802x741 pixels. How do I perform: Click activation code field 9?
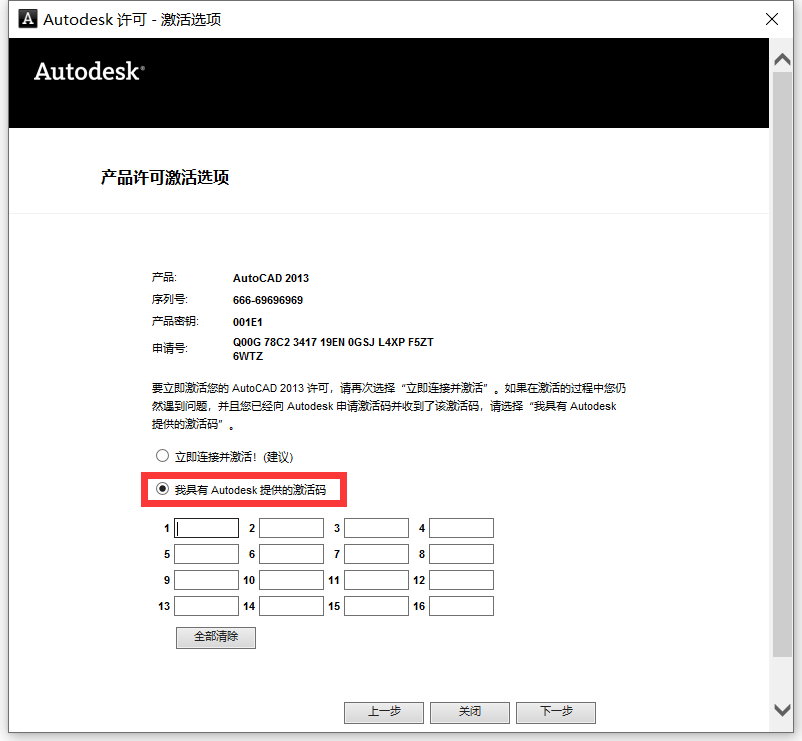(206, 580)
